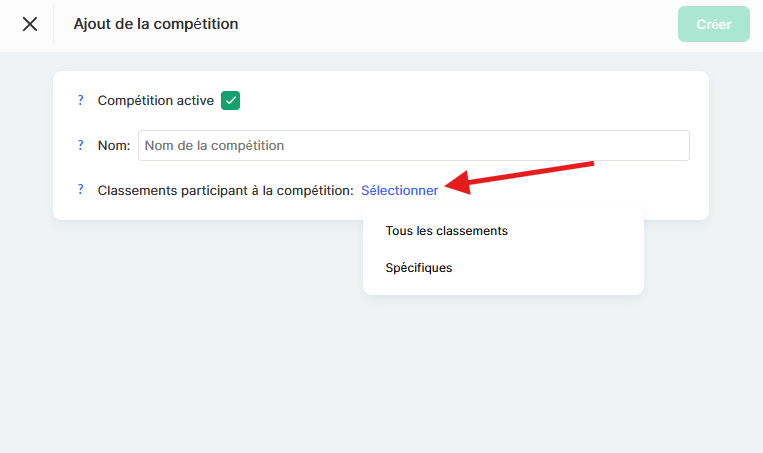Viewport: 763px width, 453px height.
Task: Uncheck the Compétition active checkbox
Action: [x=231, y=100]
